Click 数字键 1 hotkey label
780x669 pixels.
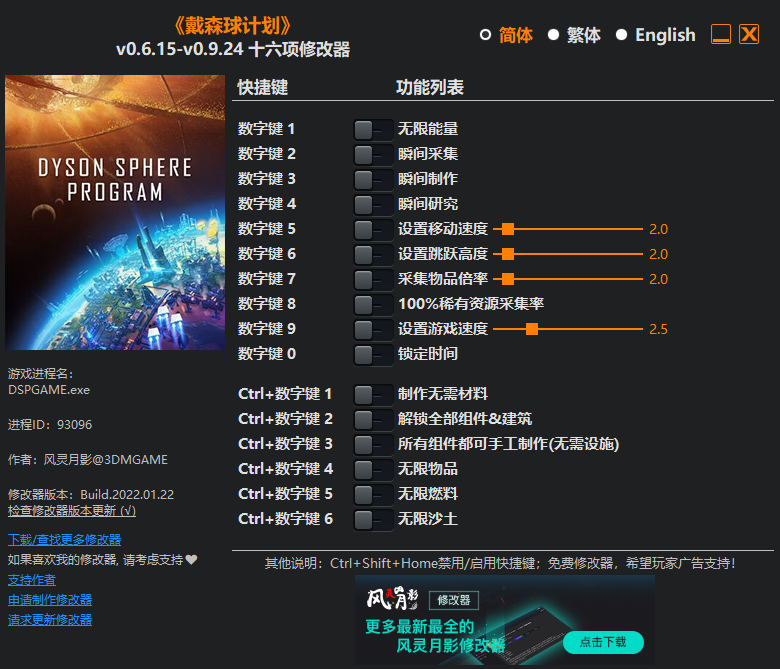click(266, 129)
